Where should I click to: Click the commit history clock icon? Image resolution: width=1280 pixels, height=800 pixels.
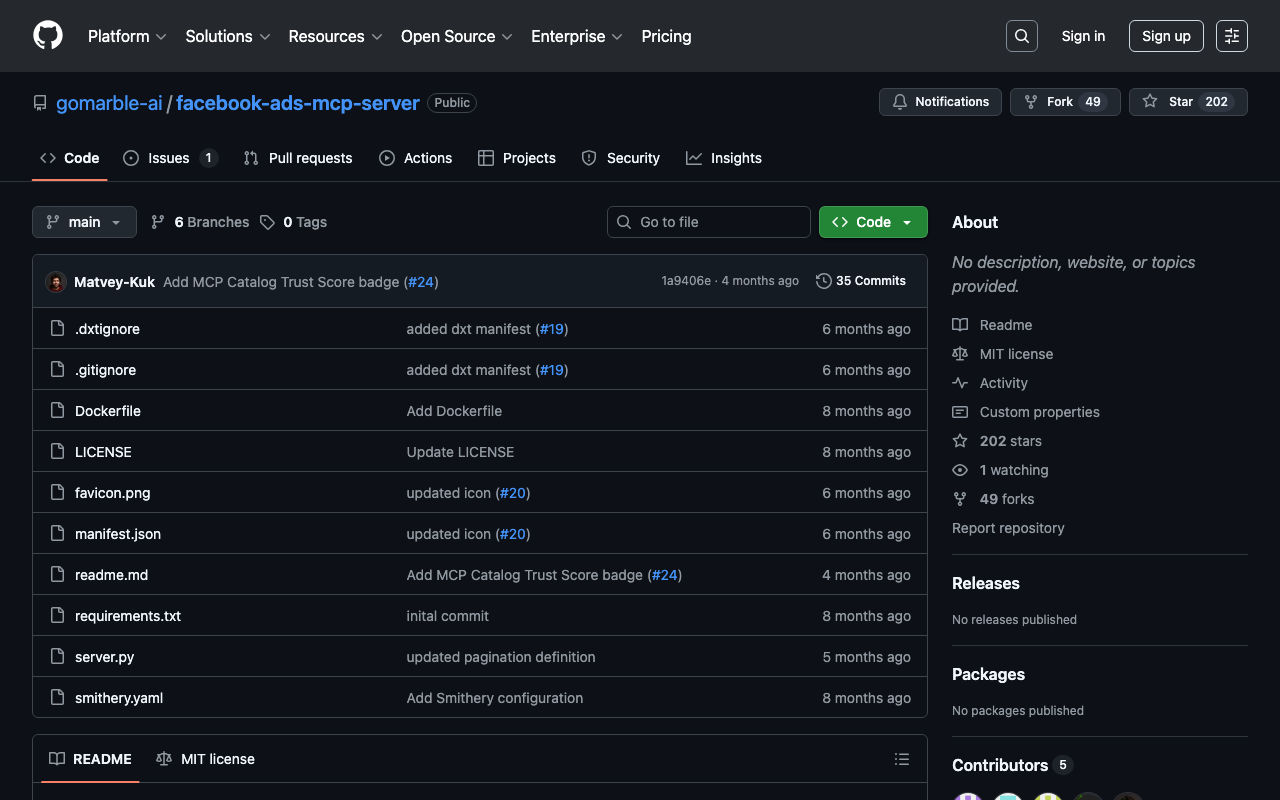pos(823,281)
